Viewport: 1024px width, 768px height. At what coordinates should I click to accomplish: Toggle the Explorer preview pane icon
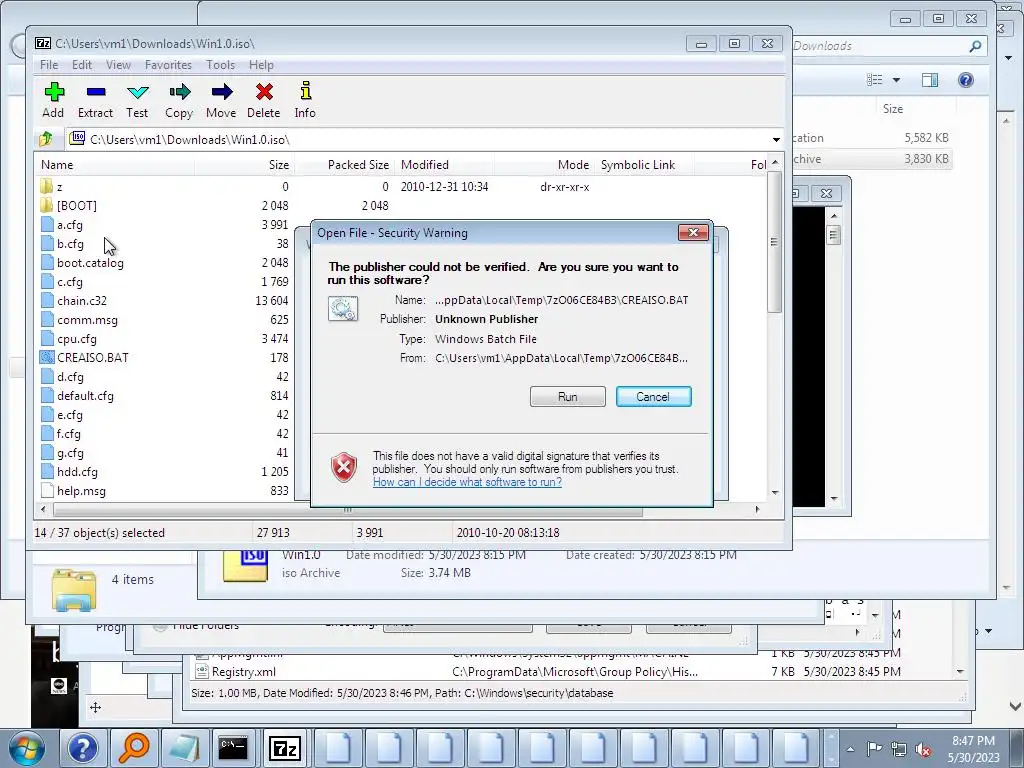930,80
